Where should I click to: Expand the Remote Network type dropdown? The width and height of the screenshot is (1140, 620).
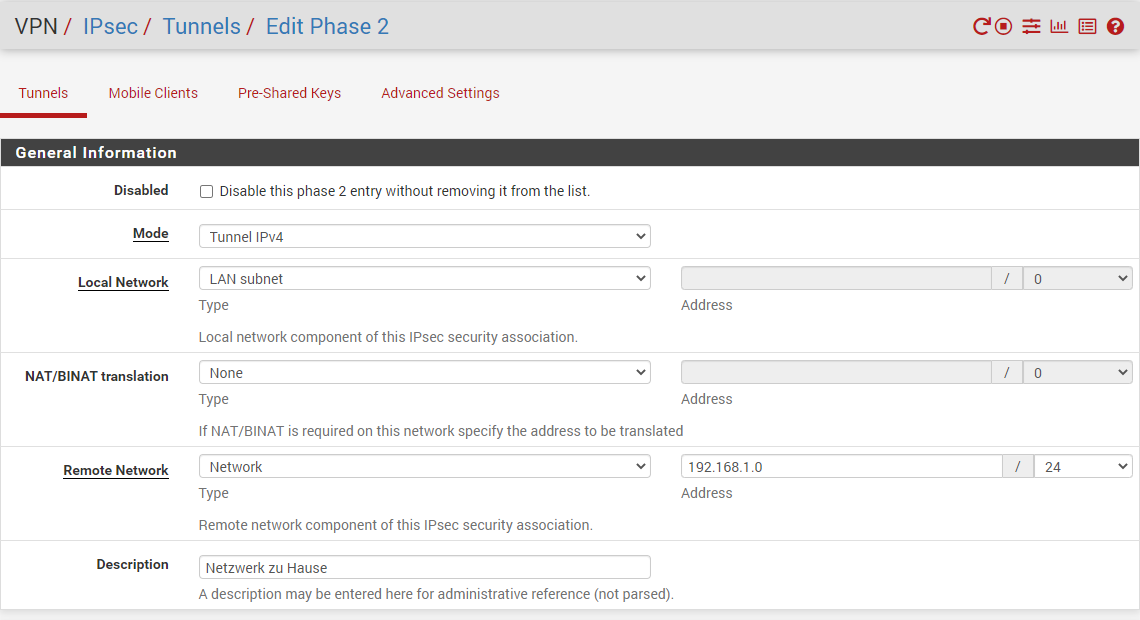[424, 467]
